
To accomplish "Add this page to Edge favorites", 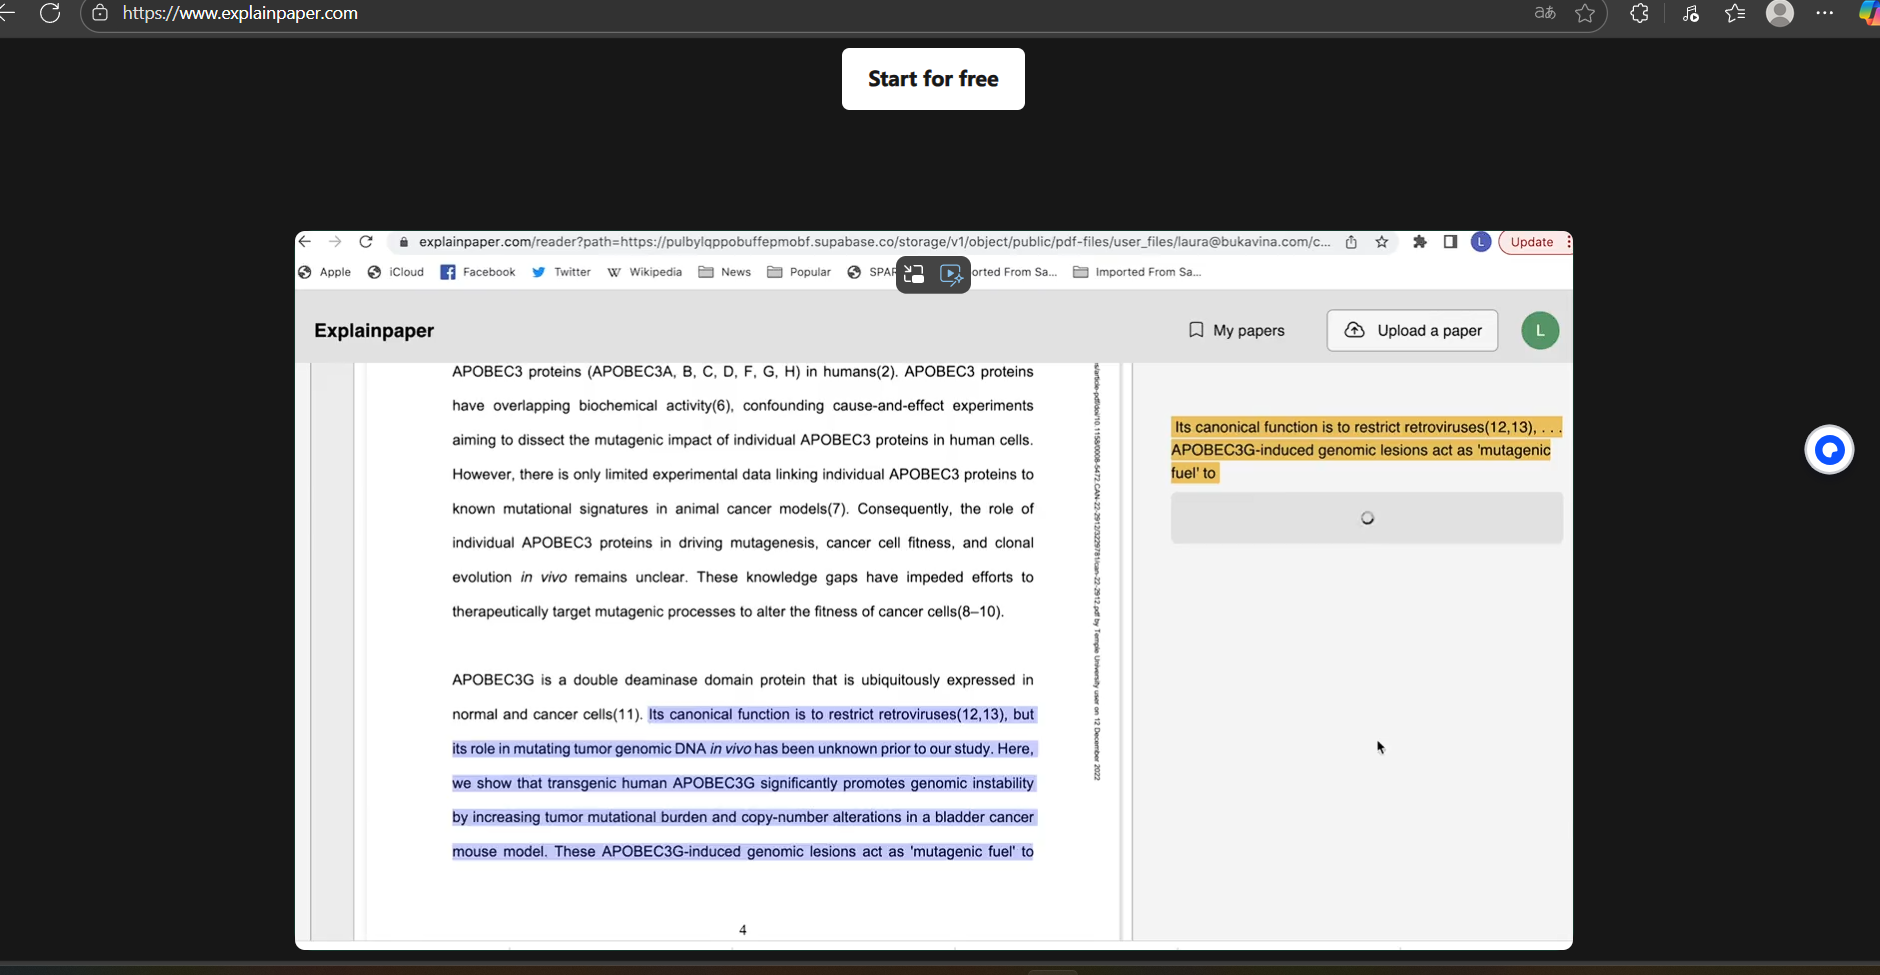I will pos(1585,13).
